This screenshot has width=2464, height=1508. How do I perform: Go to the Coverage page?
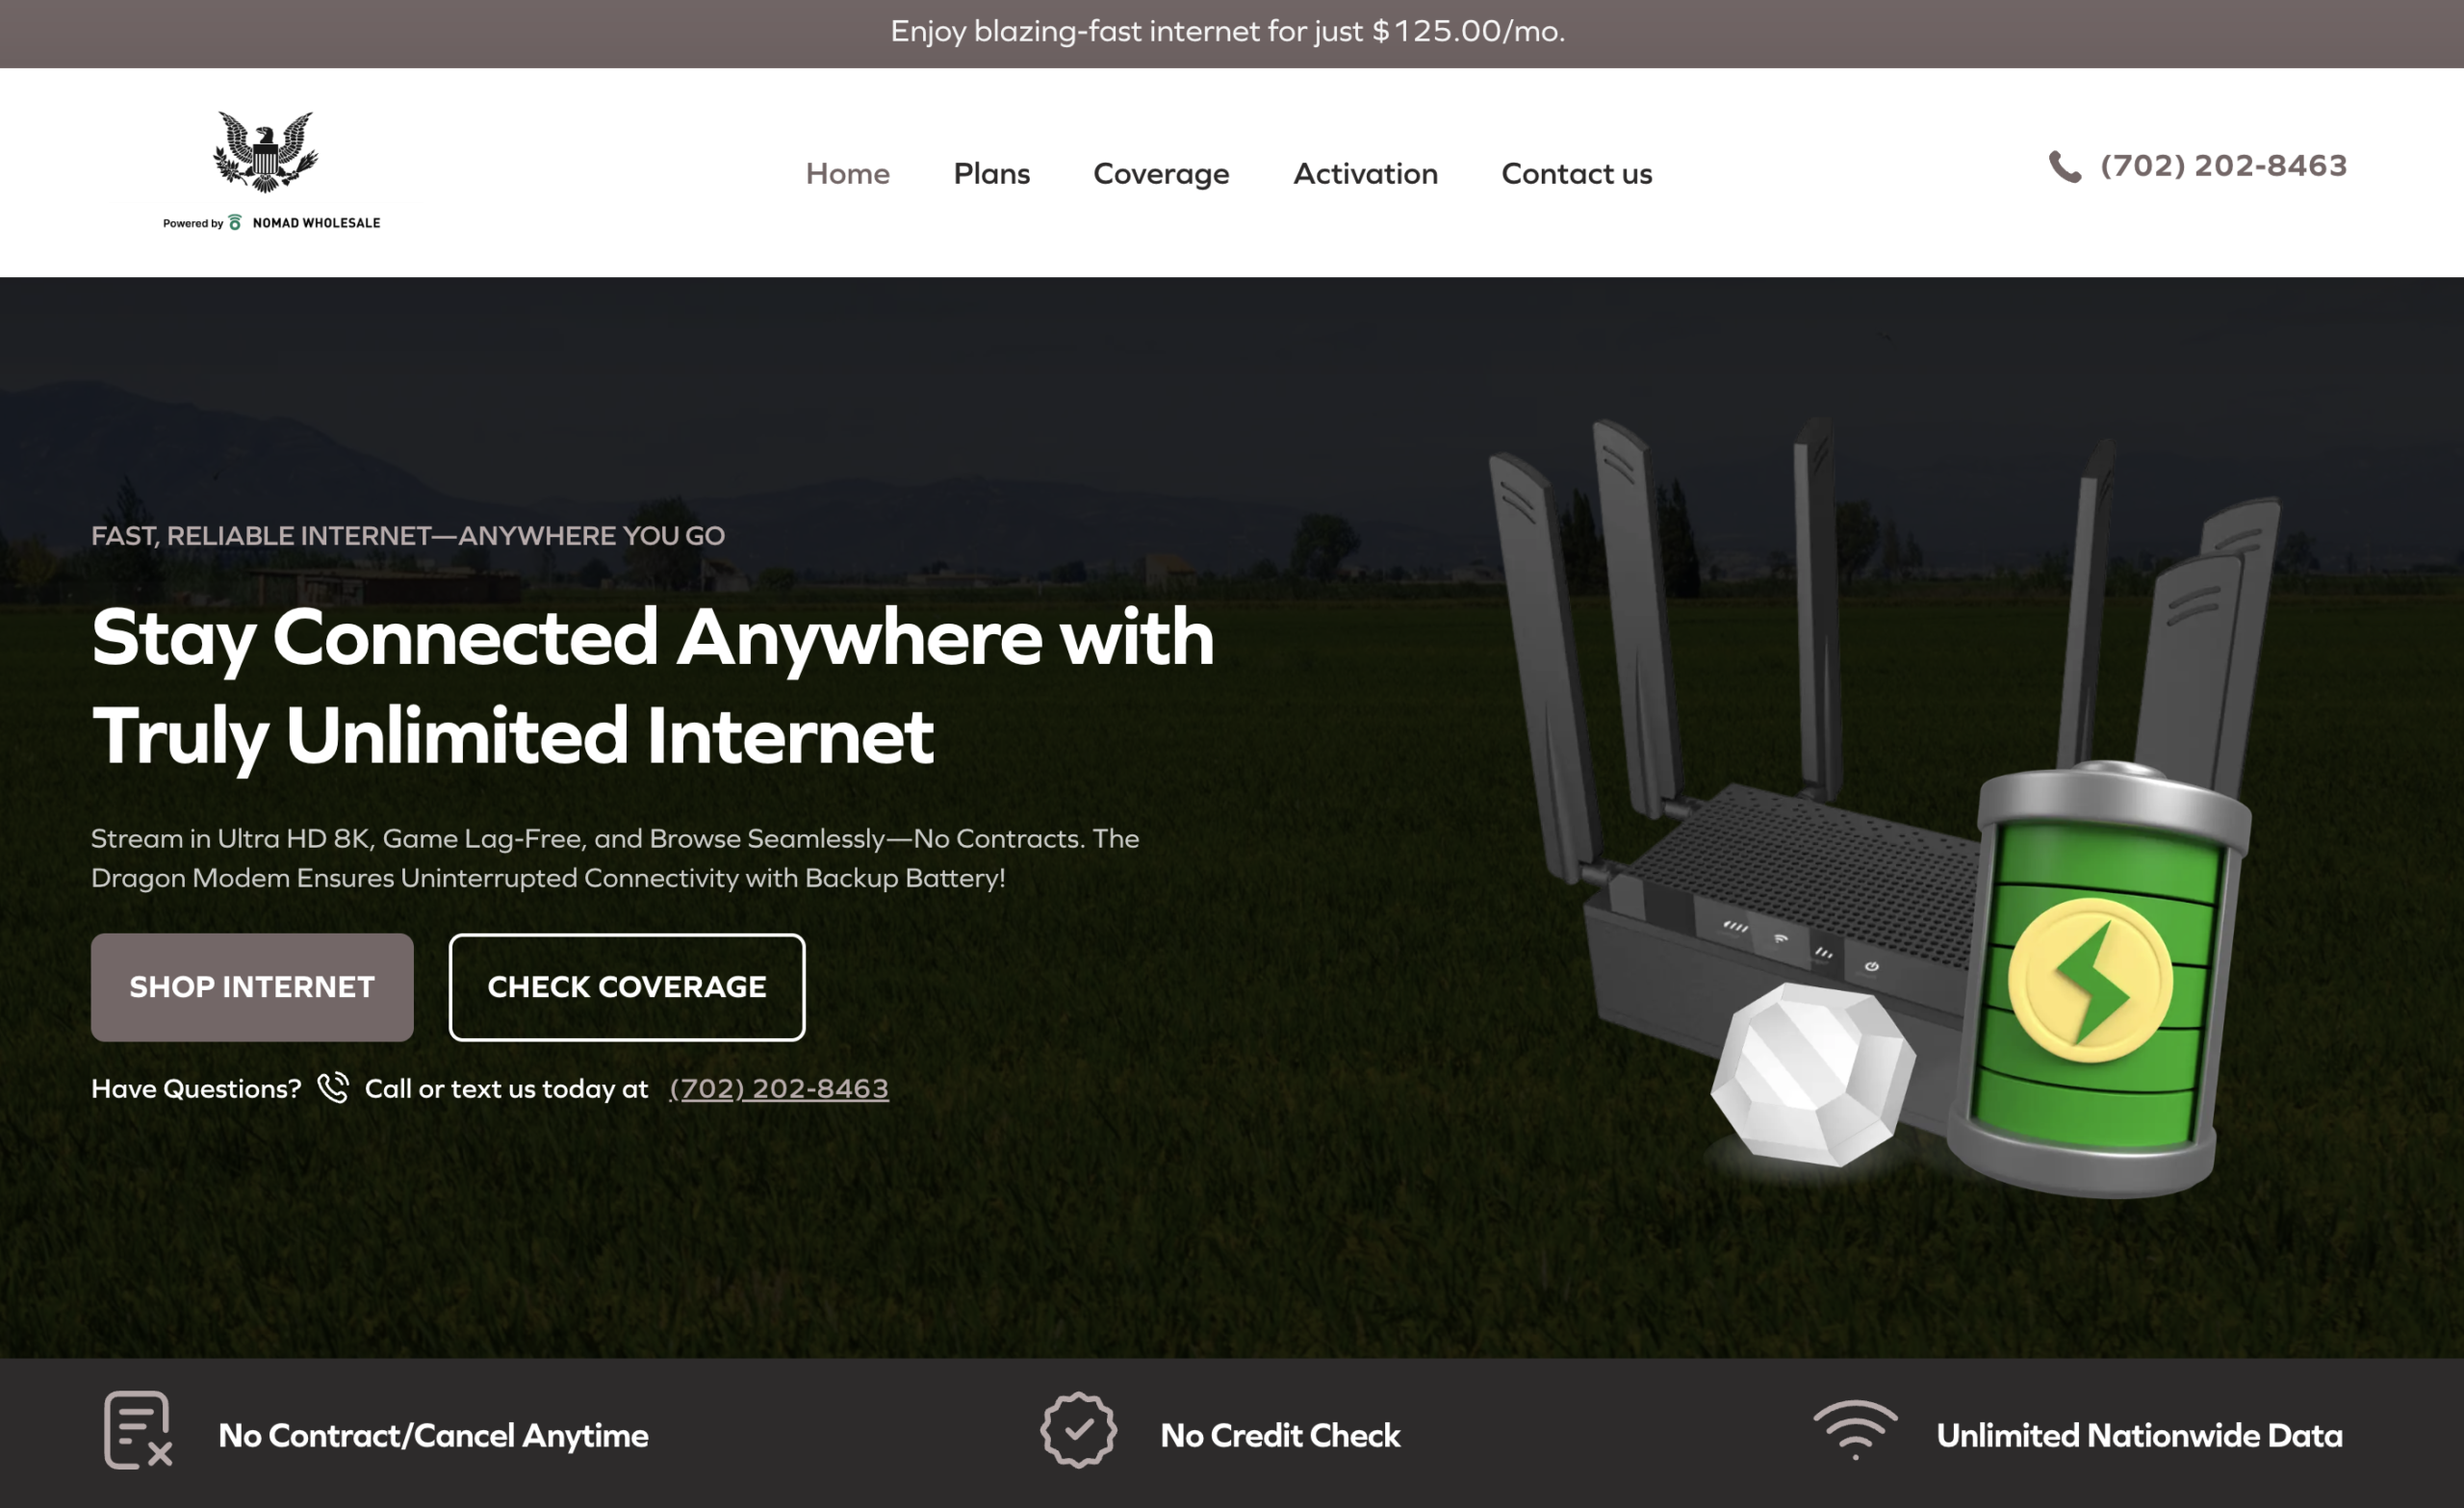pos(1161,174)
